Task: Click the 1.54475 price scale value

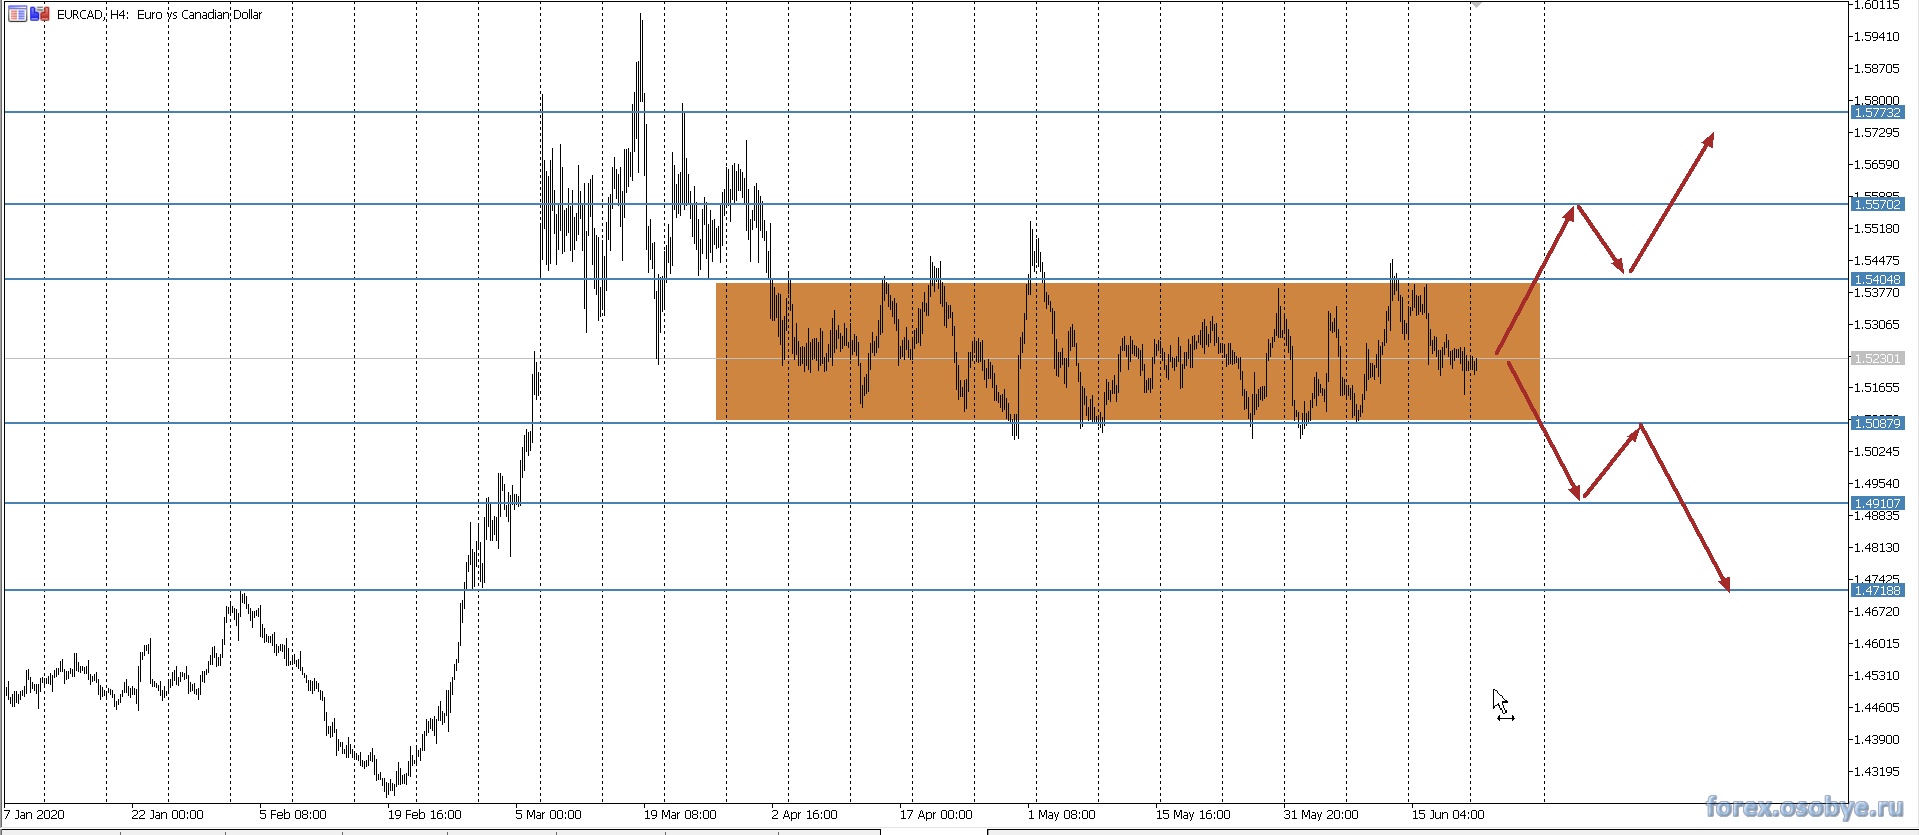Action: click(x=1877, y=261)
